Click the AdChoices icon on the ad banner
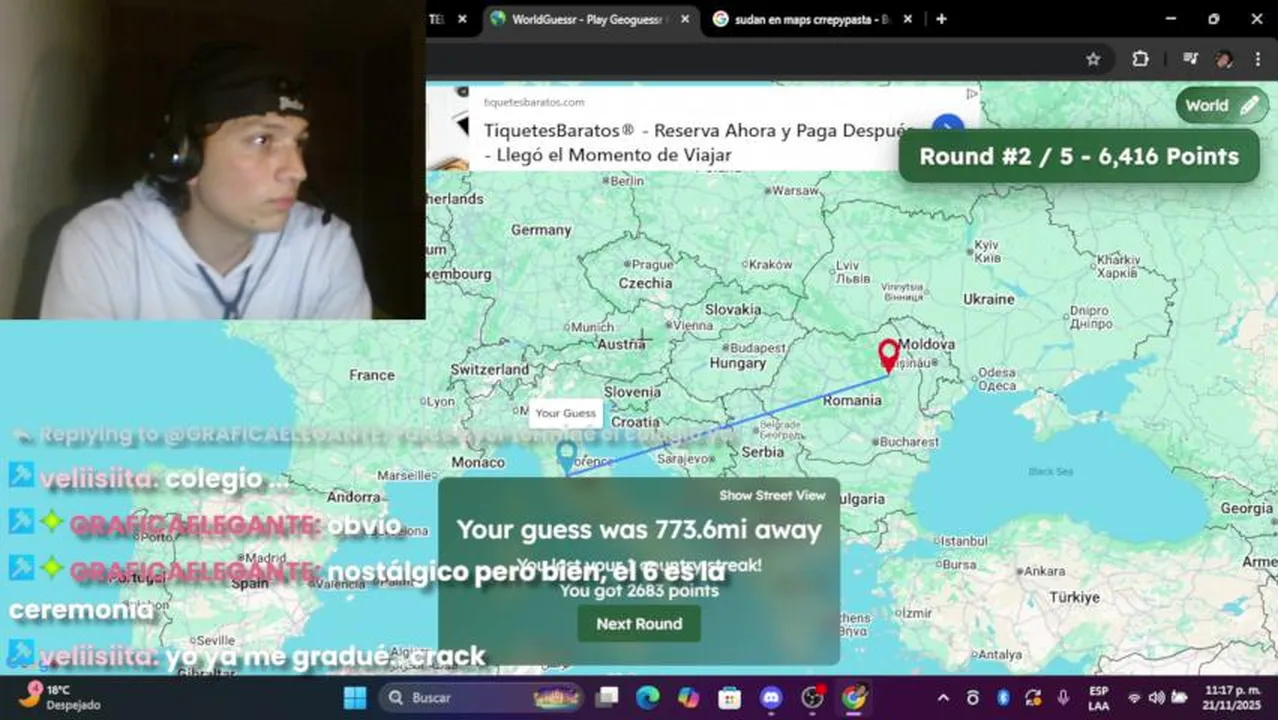This screenshot has width=1278, height=720. point(971,94)
